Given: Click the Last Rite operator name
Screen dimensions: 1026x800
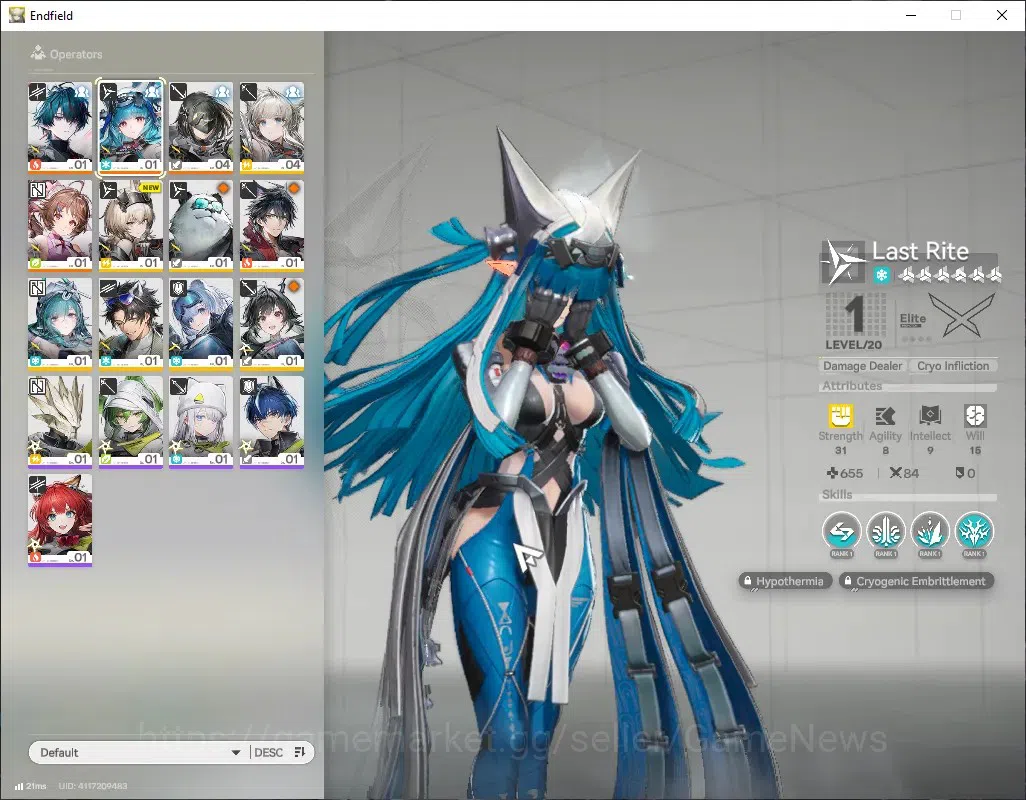Looking at the screenshot, I should (920, 251).
